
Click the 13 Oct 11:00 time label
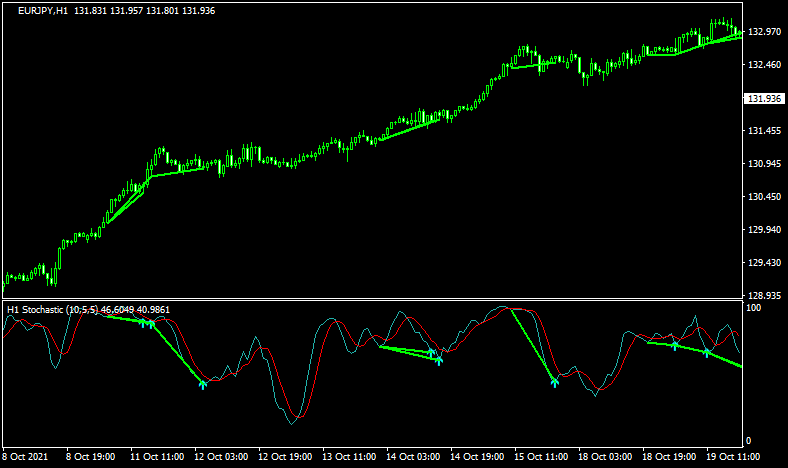click(350, 456)
